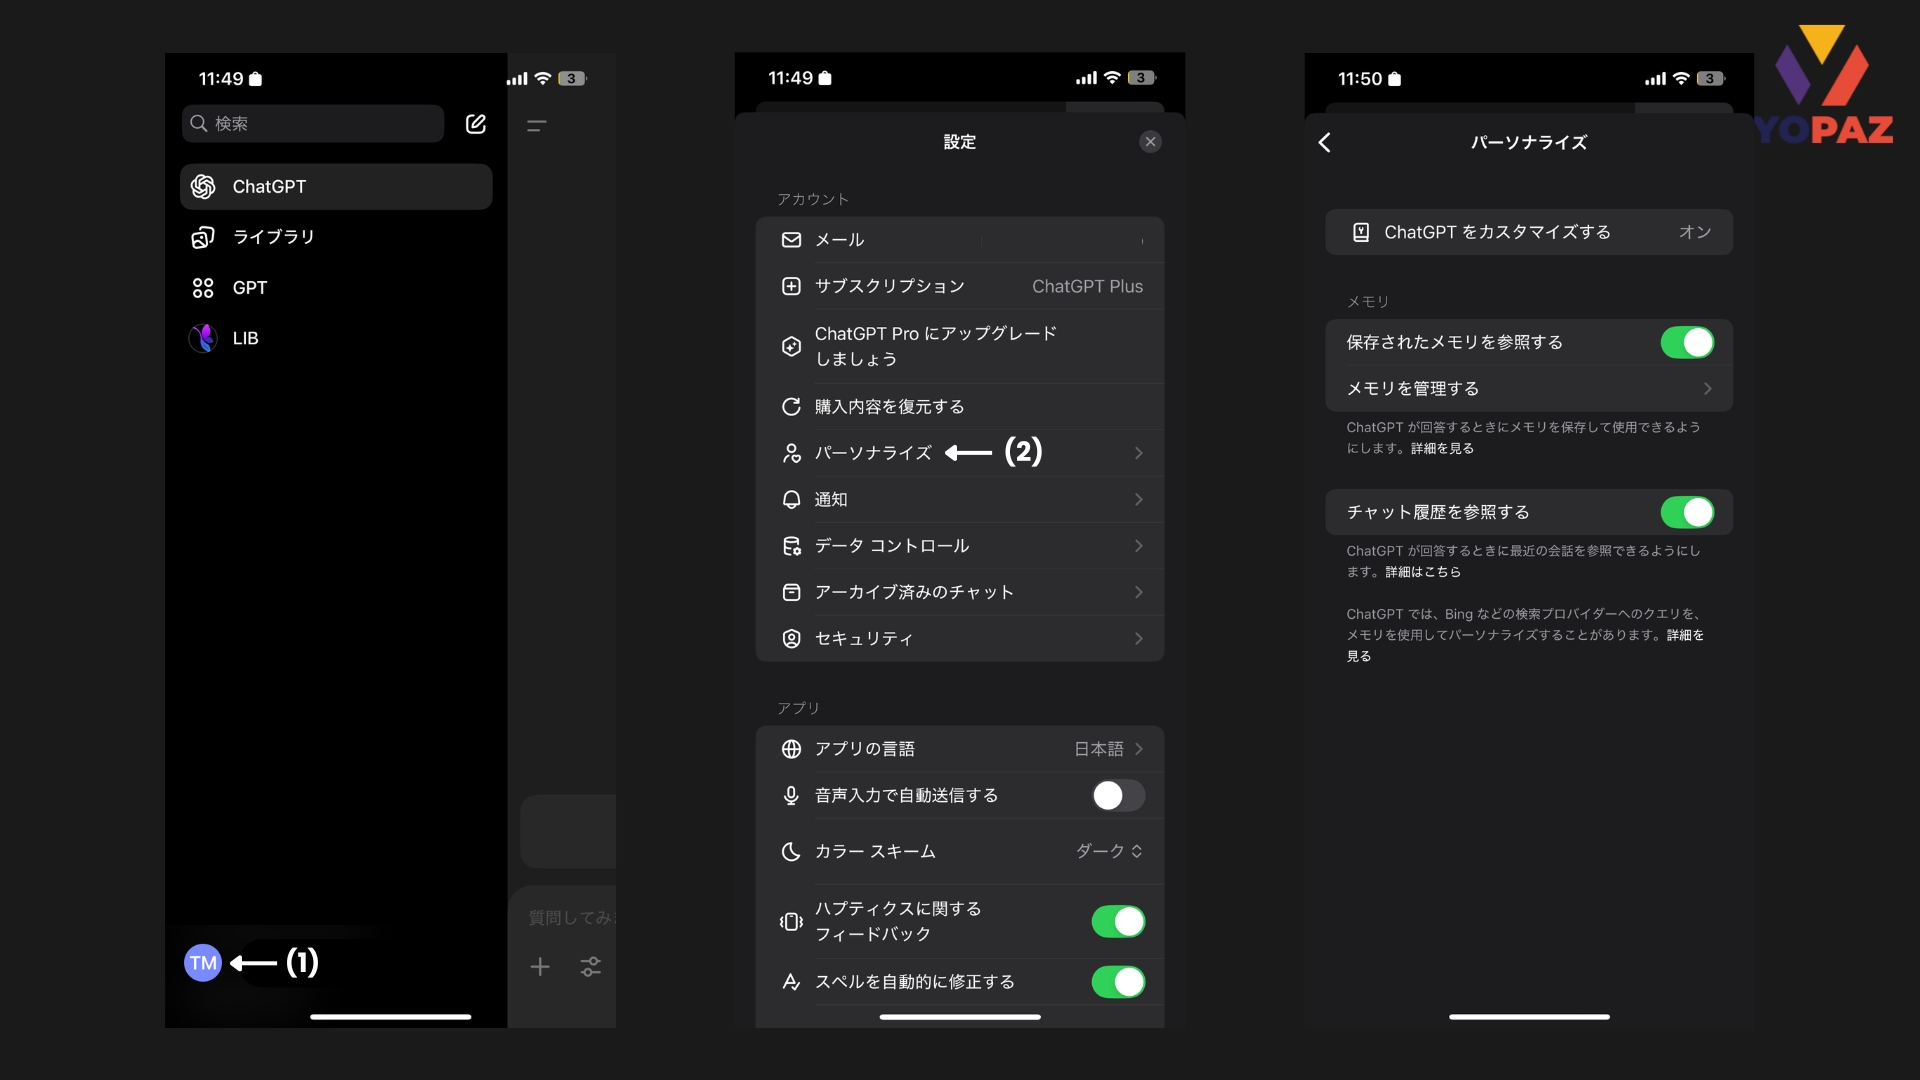Click the GPT grid icon

203,288
